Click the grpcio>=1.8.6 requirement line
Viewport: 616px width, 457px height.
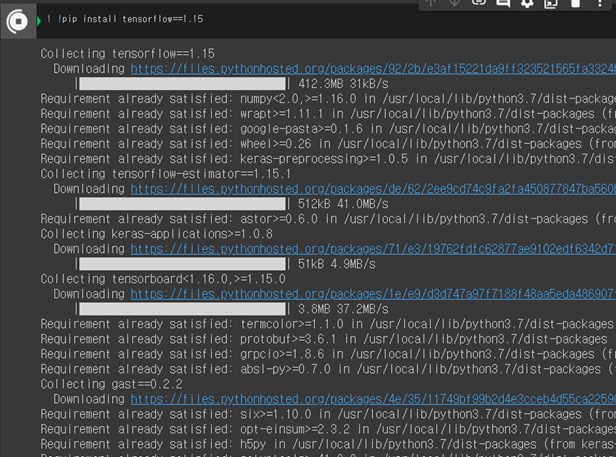[x=328, y=354]
